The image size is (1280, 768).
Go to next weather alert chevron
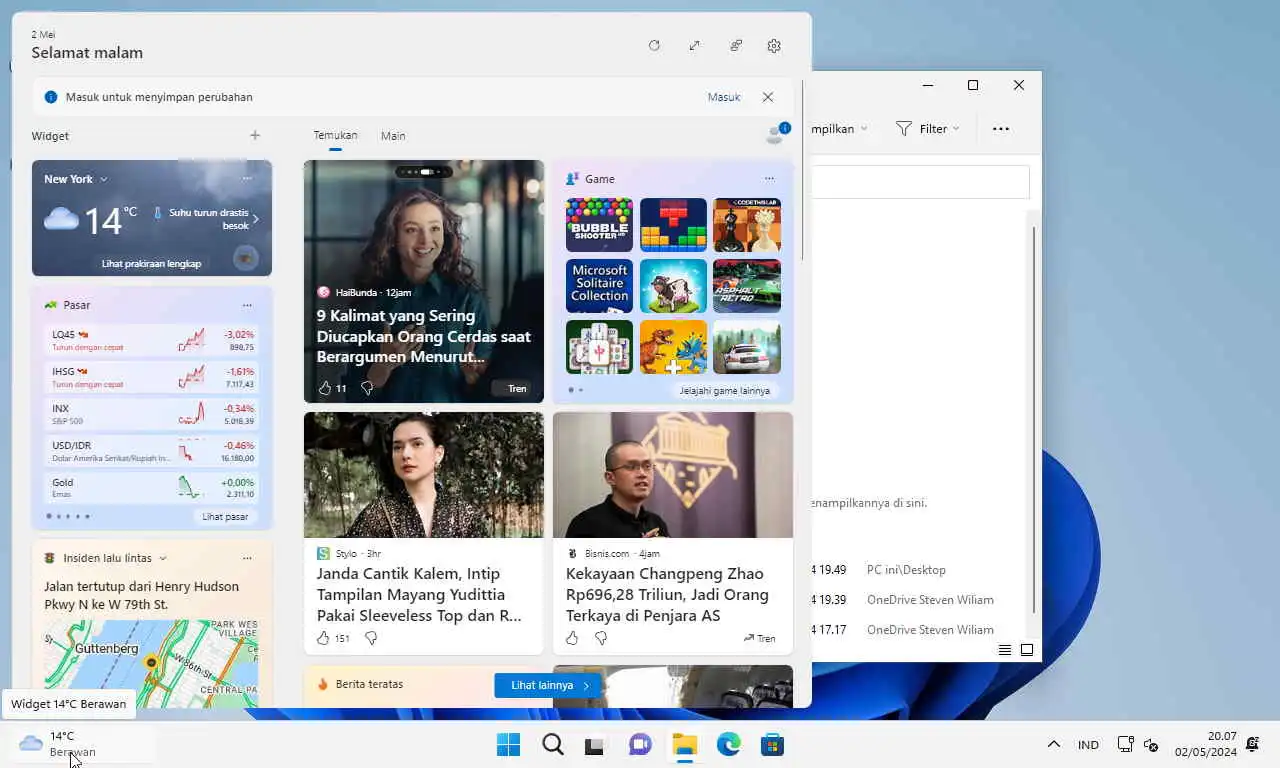click(256, 219)
